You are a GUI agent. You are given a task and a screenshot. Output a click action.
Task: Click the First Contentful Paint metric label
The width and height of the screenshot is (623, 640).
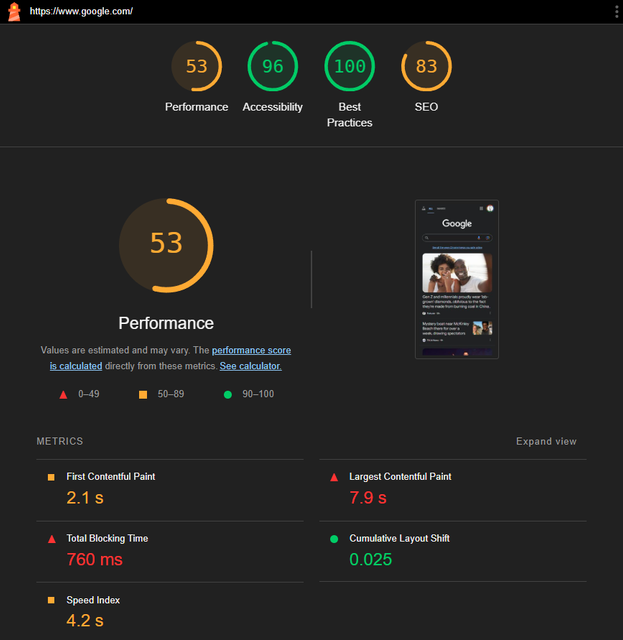(111, 476)
